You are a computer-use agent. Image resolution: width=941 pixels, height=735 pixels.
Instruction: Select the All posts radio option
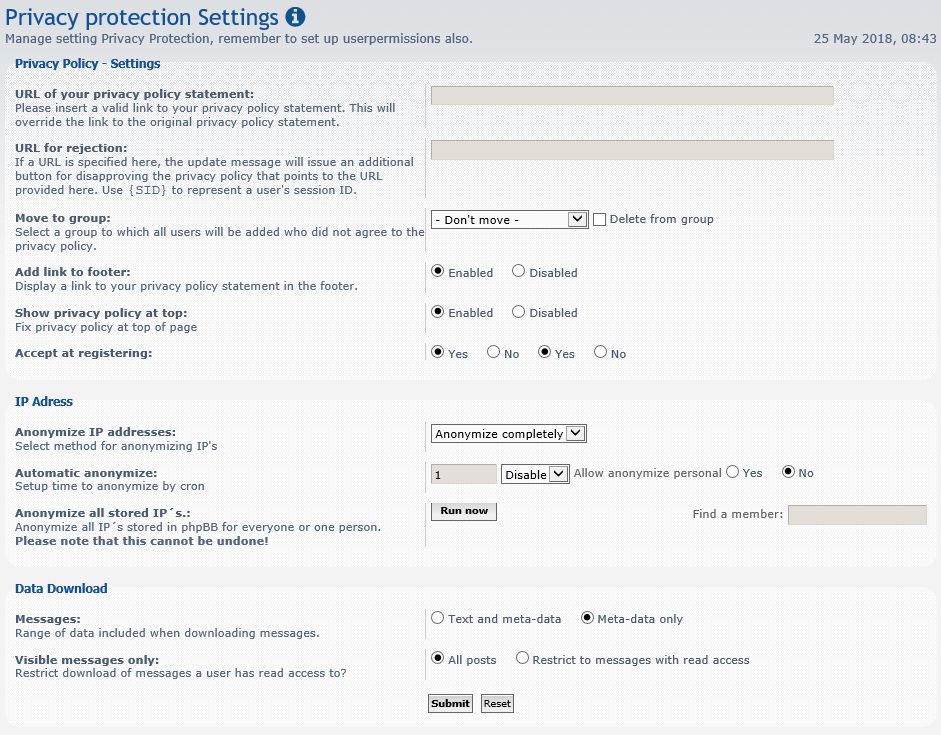[x=437, y=658]
